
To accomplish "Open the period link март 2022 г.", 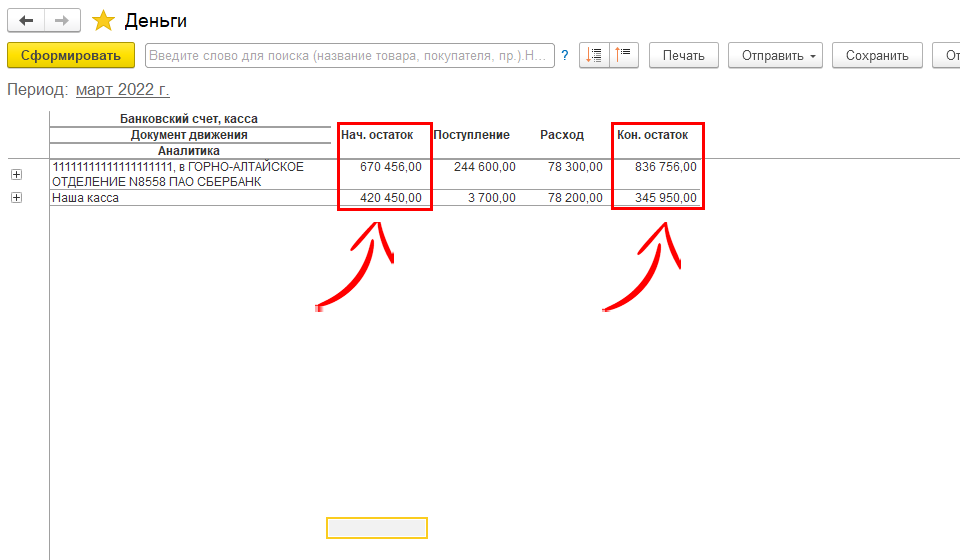I will pyautogui.click(x=122, y=90).
